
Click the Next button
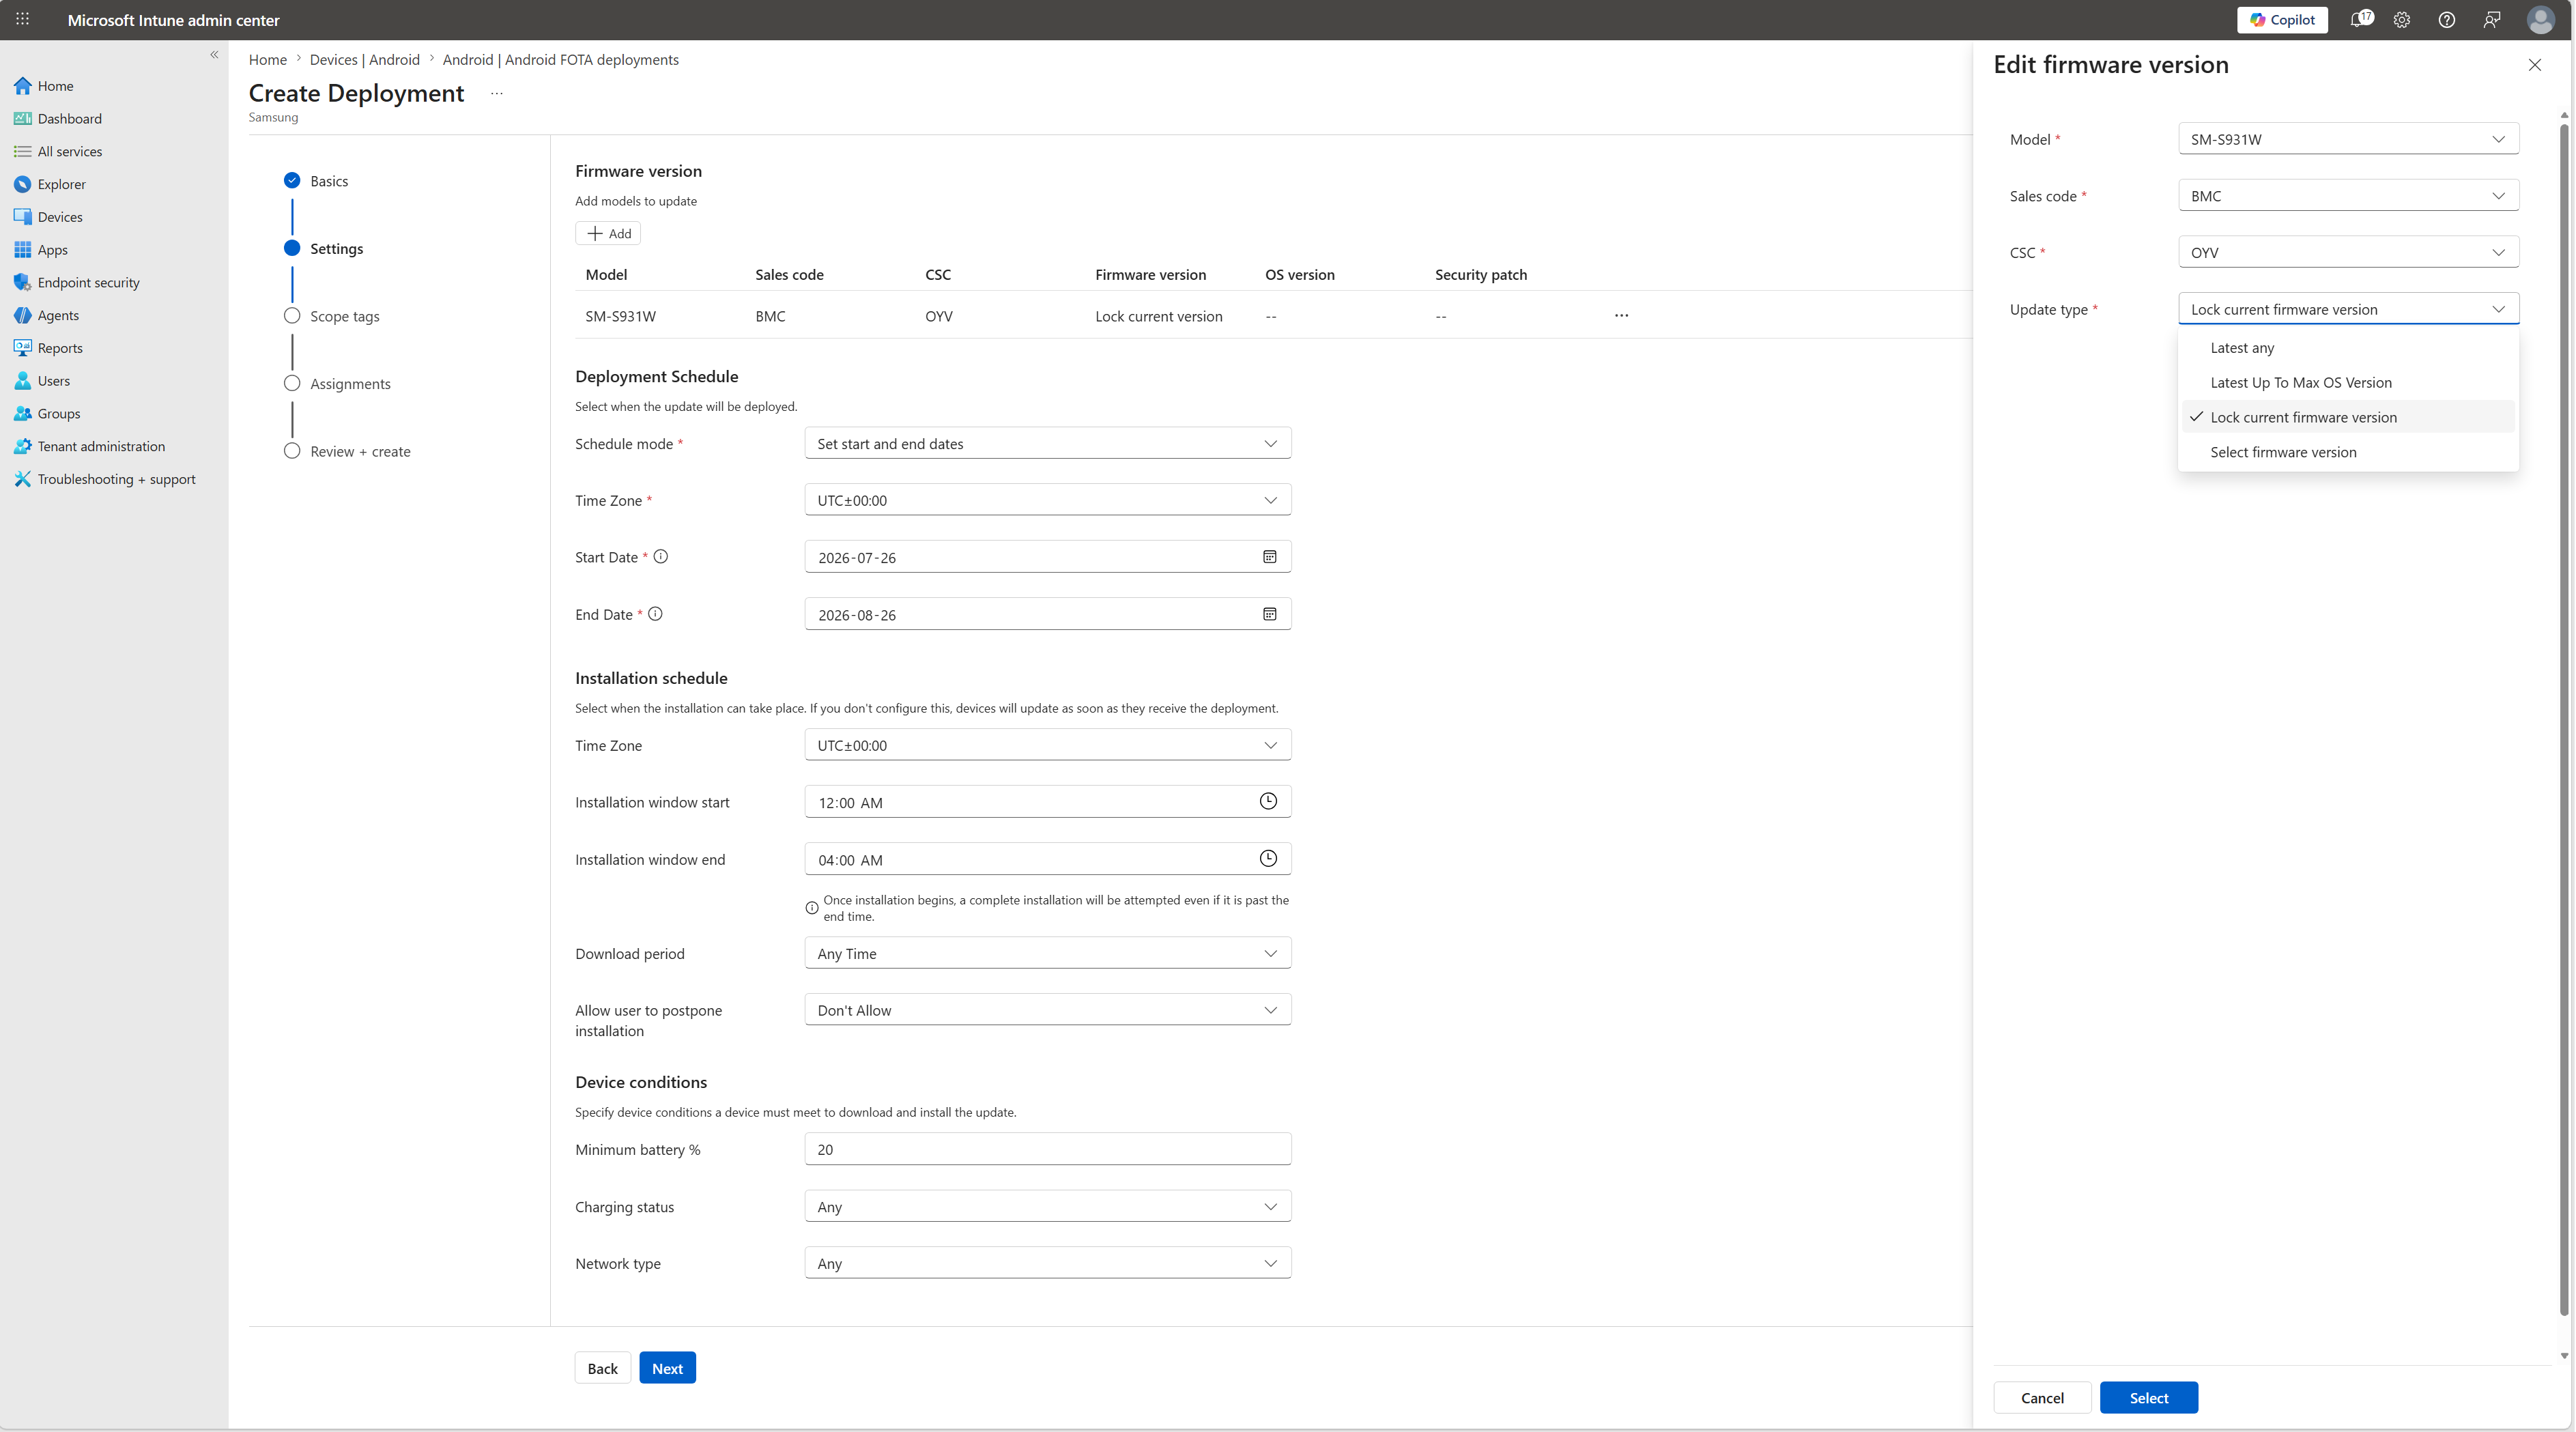pyautogui.click(x=667, y=1368)
